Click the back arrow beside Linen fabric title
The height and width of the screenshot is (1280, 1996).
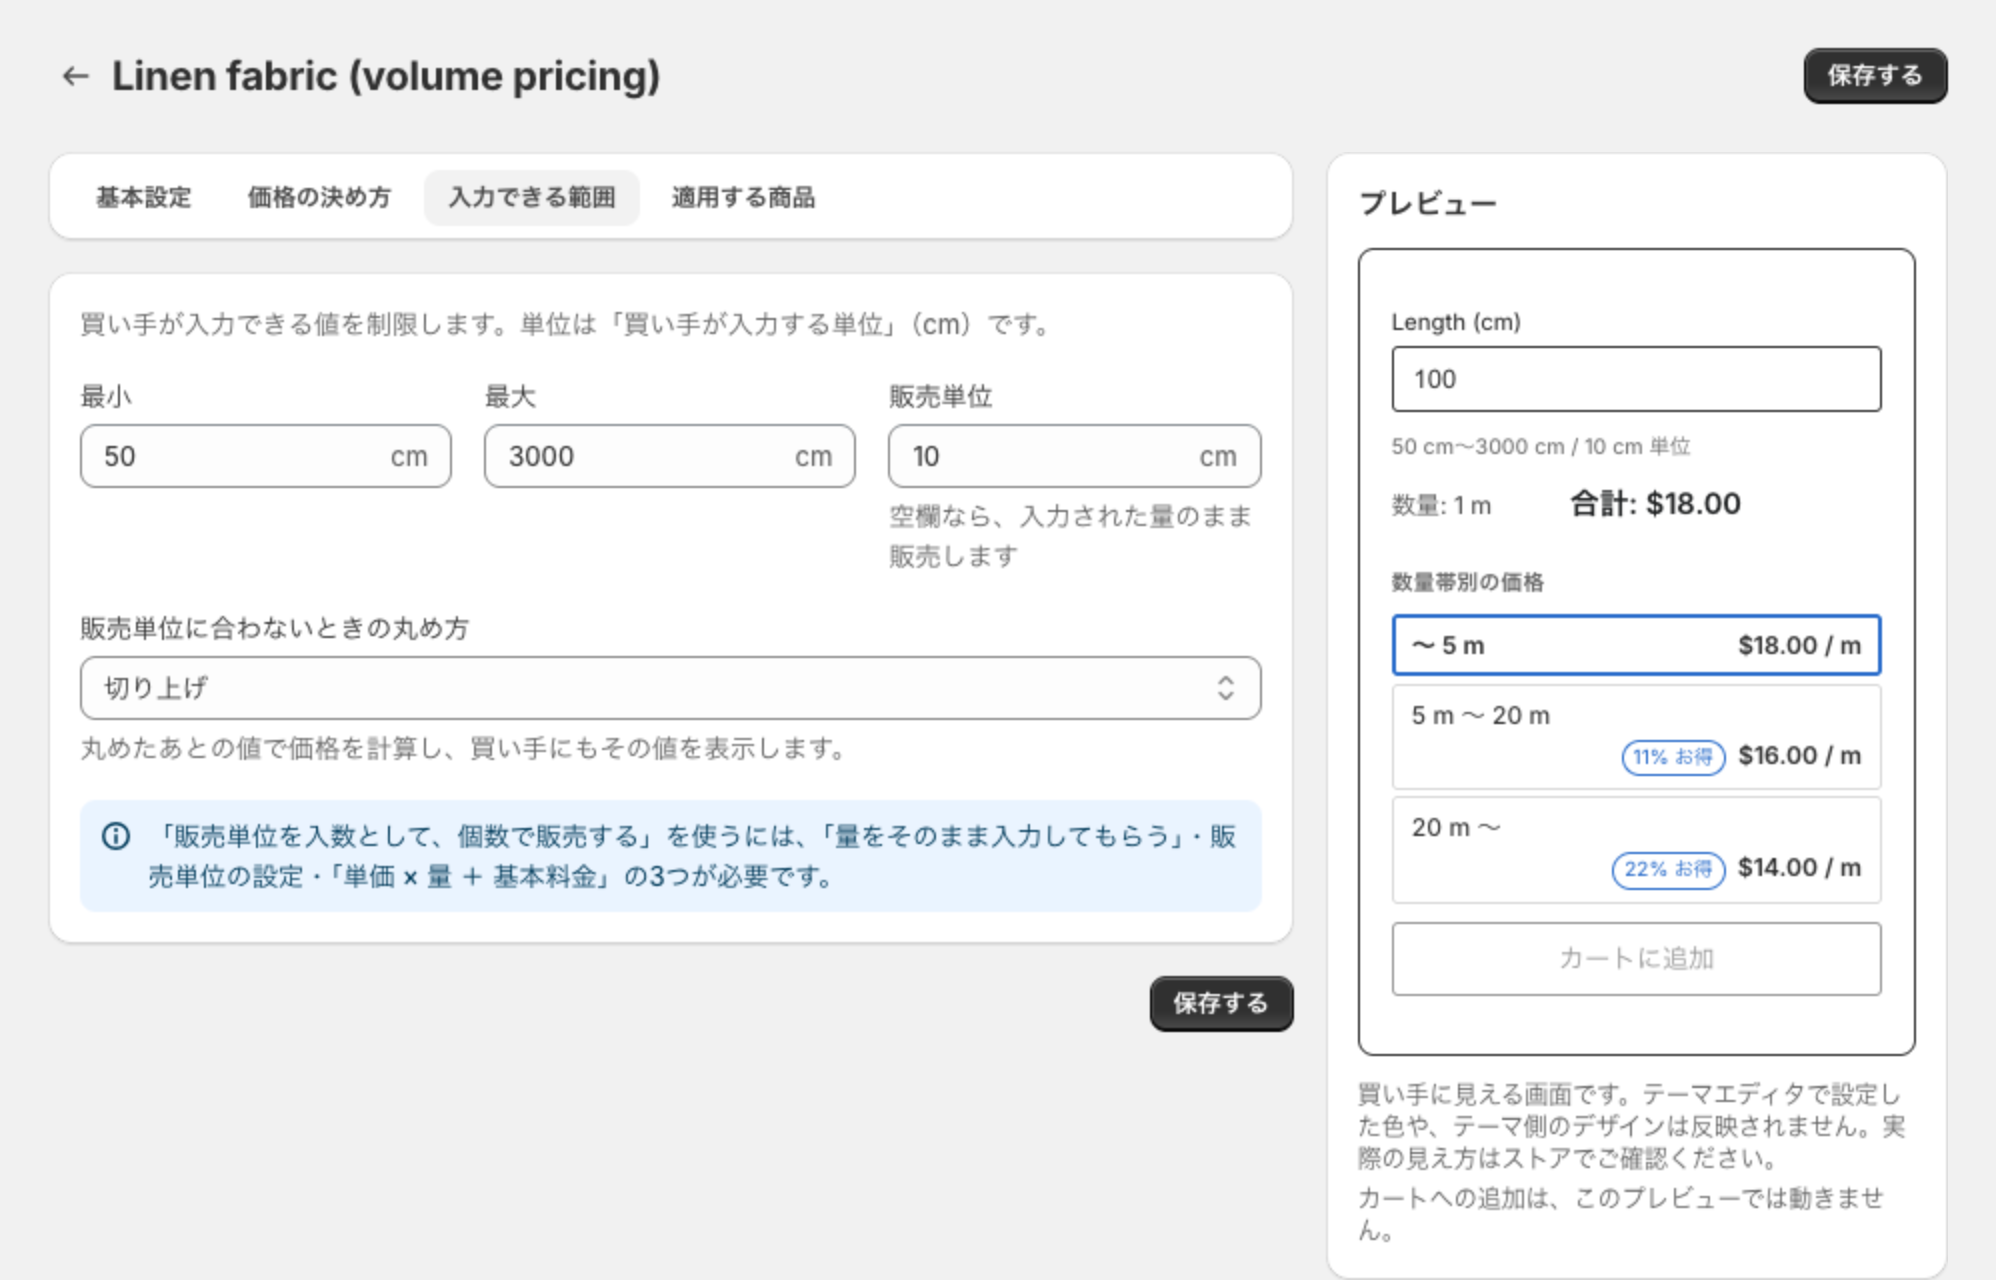point(75,76)
